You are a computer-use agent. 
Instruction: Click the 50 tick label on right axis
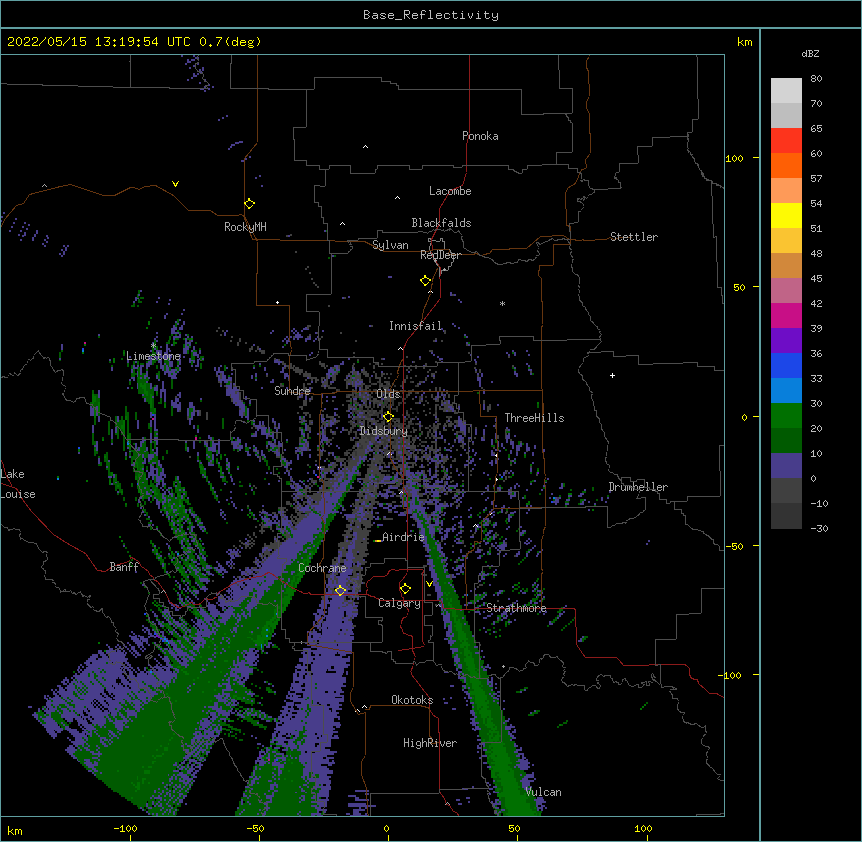point(739,287)
